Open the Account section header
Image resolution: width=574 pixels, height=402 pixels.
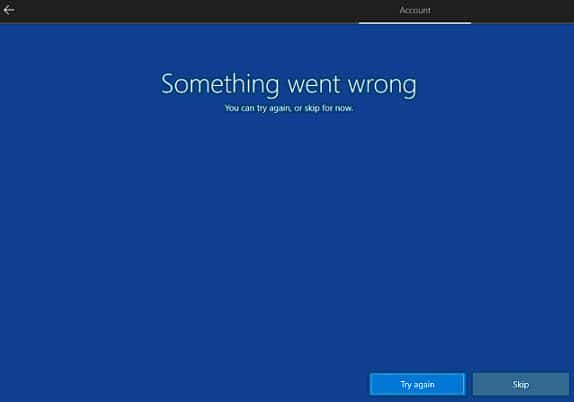415,10
